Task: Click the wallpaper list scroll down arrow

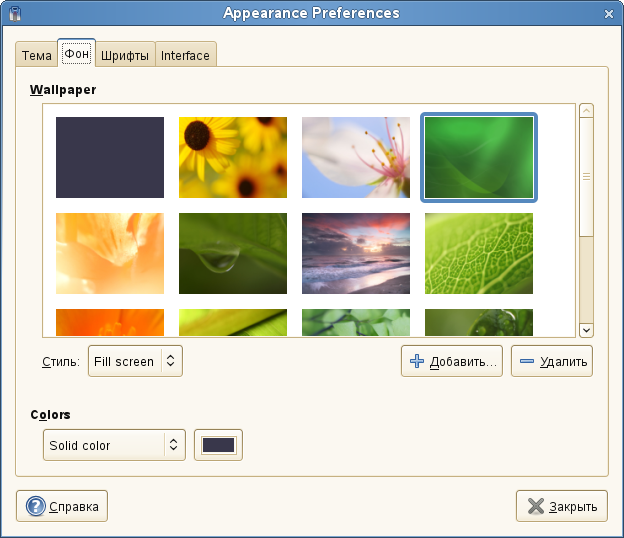Action: click(587, 329)
